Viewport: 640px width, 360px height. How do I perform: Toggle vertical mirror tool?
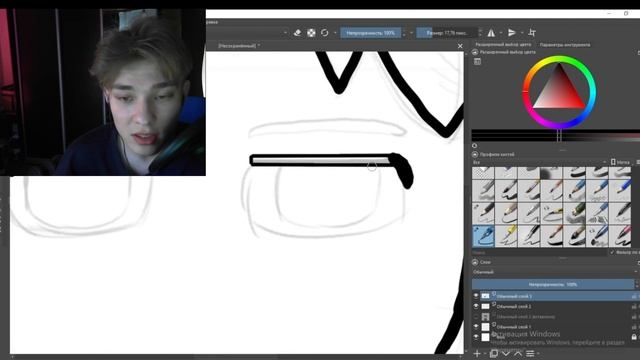pos(512,33)
